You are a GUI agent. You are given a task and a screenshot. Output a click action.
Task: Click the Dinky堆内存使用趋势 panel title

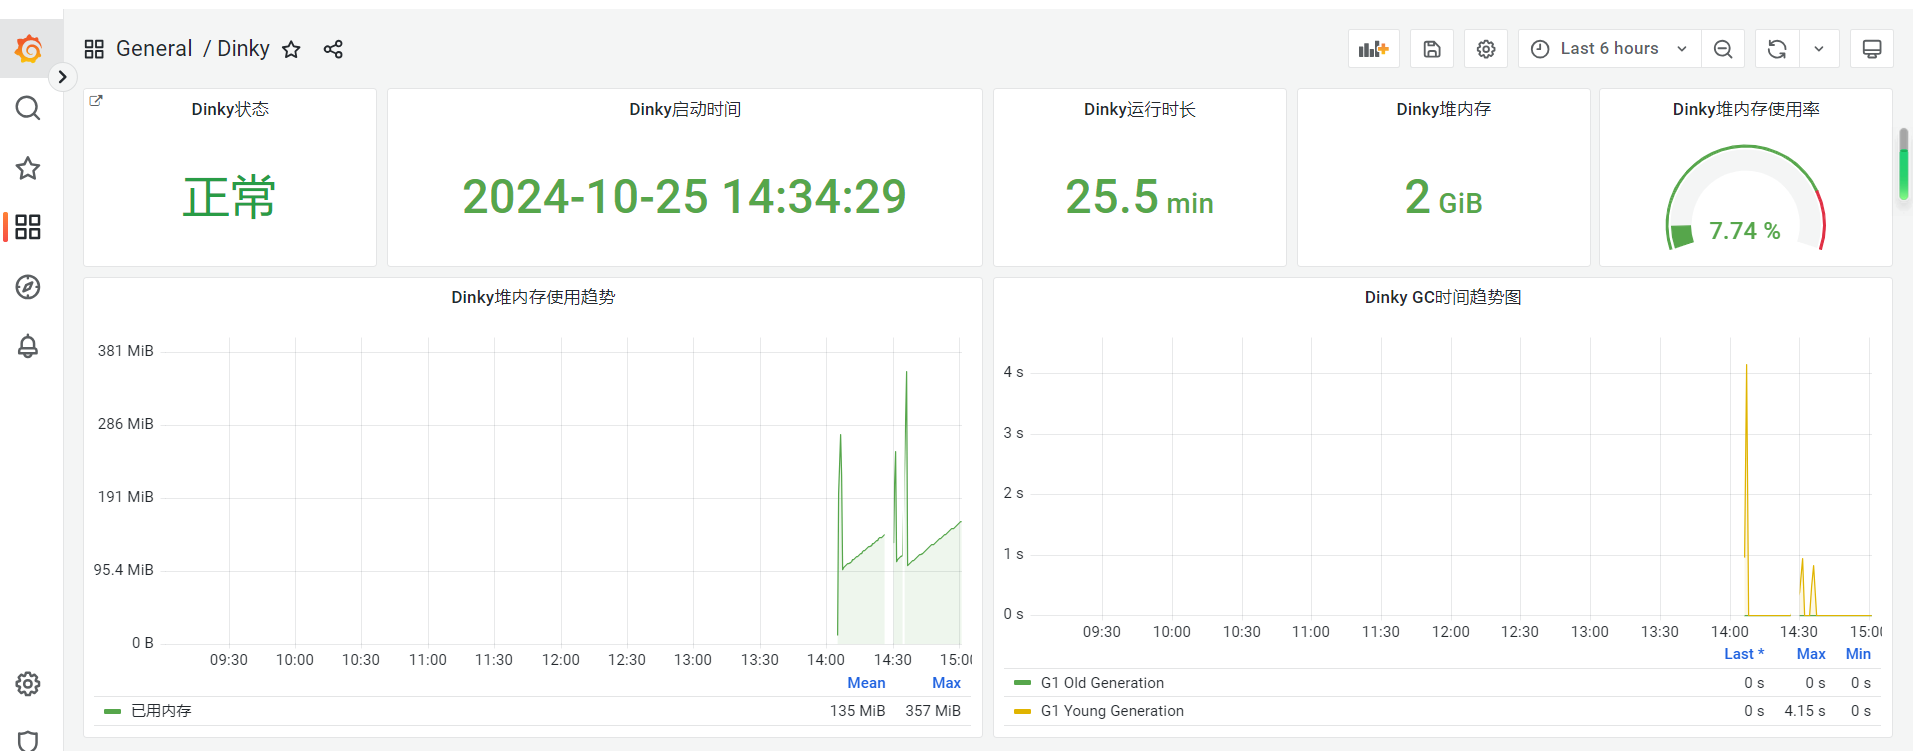click(533, 297)
